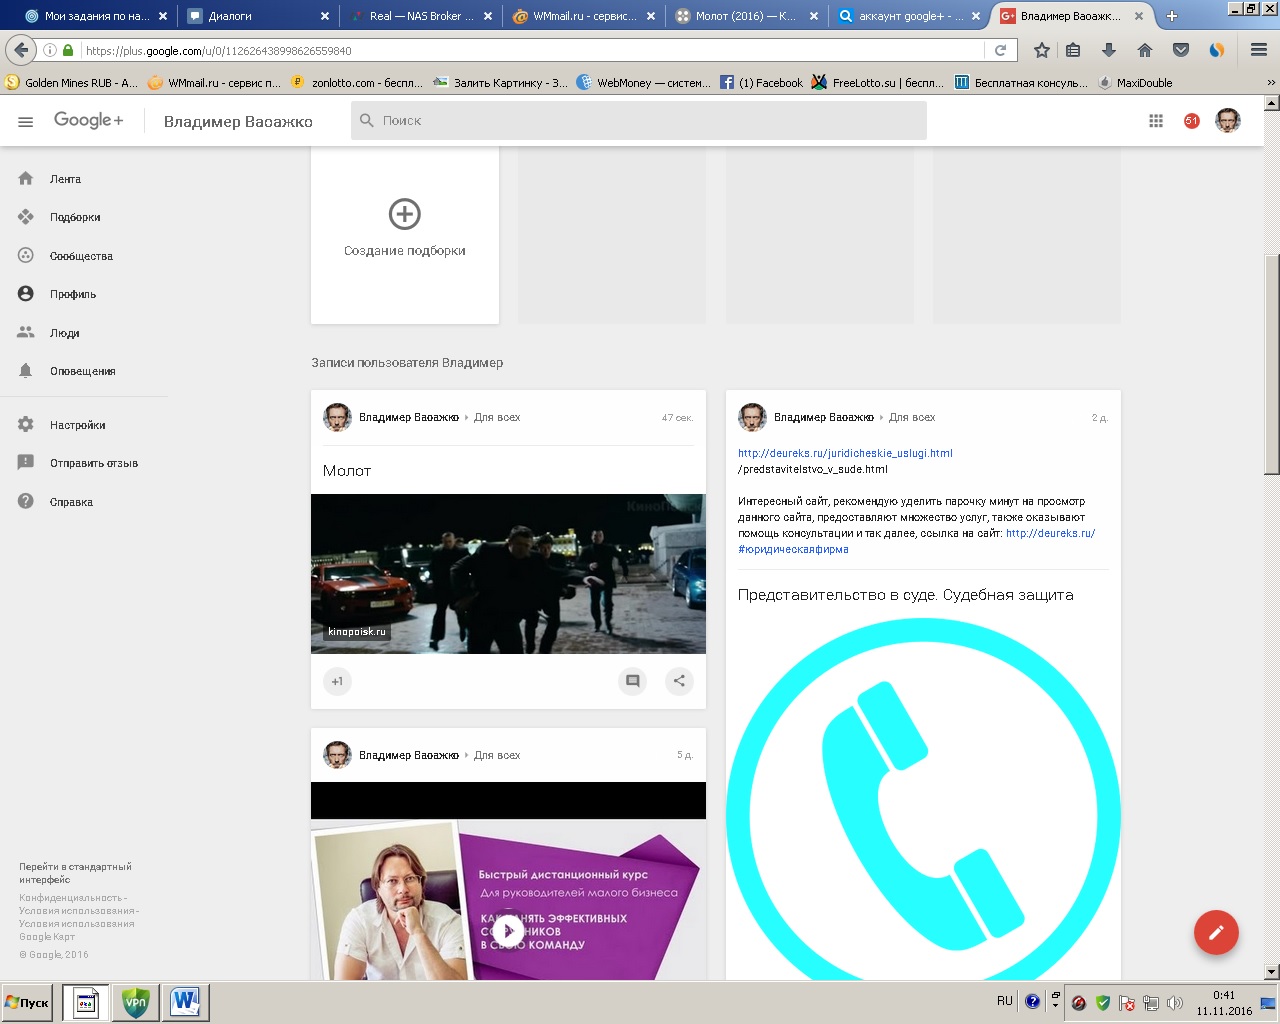Open the Google apps grid
The width and height of the screenshot is (1280, 1024).
point(1156,121)
